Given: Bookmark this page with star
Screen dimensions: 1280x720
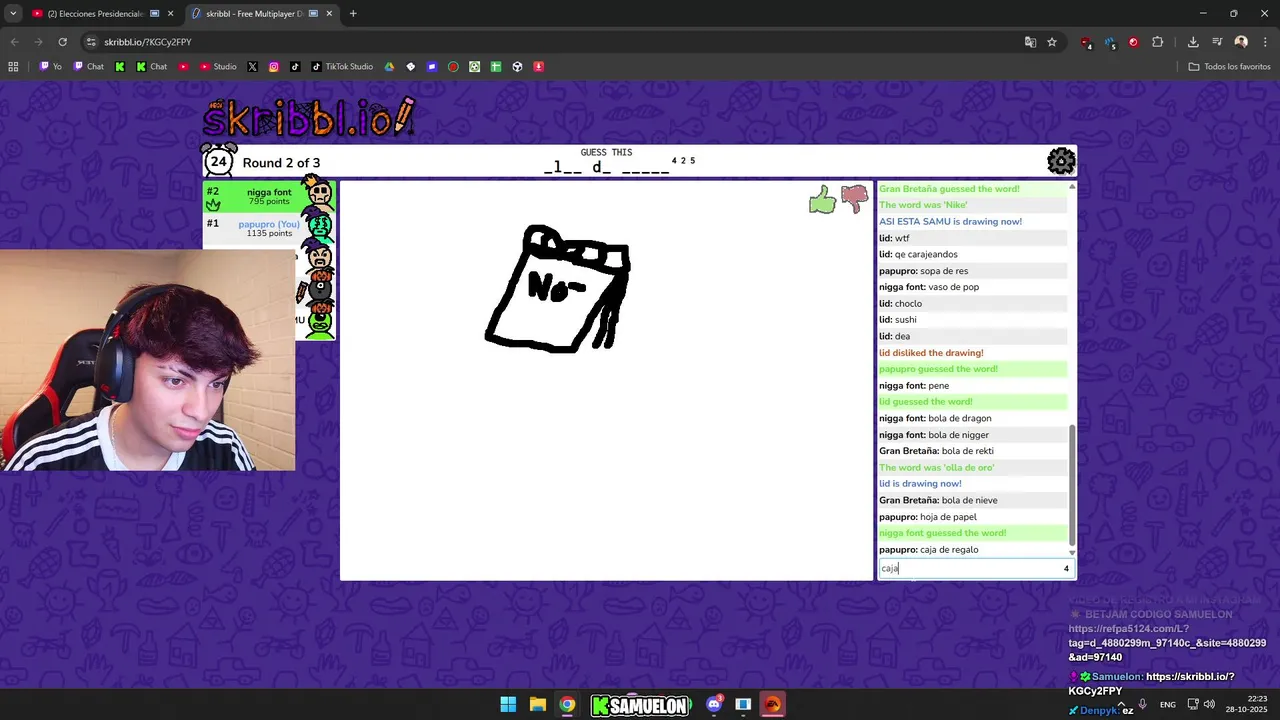Looking at the screenshot, I should click(x=1052, y=42).
